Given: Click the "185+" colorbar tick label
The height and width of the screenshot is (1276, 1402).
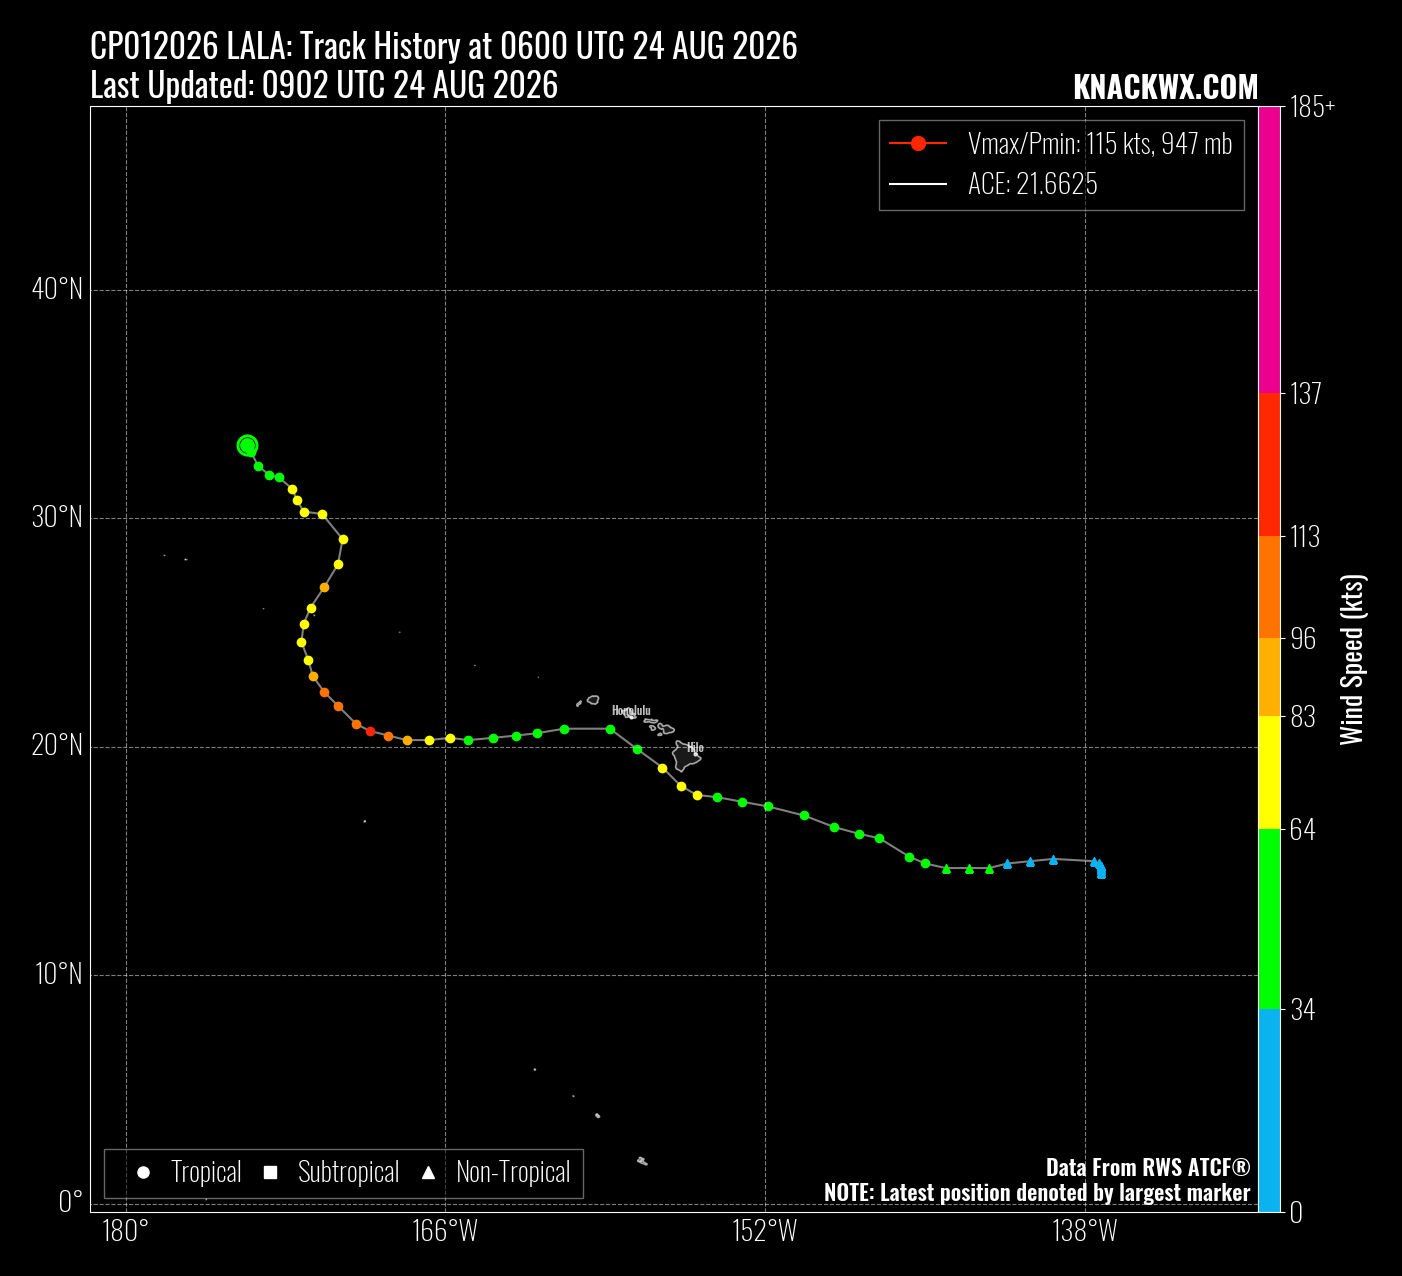Looking at the screenshot, I should coord(1313,107).
